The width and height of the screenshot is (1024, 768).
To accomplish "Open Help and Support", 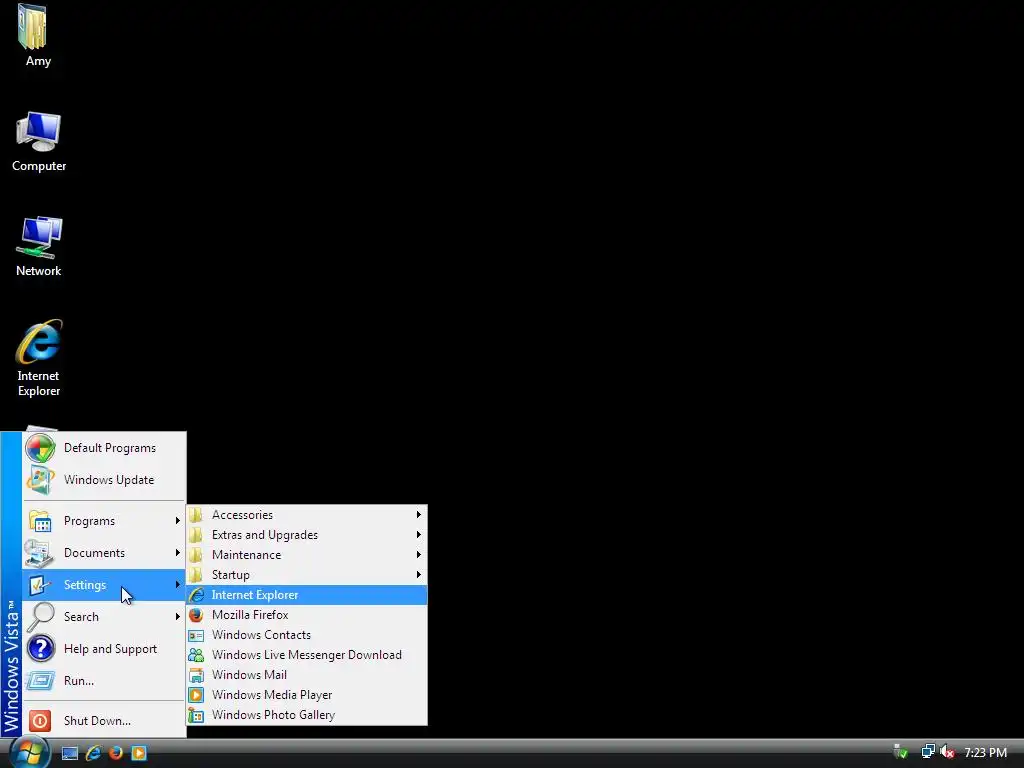I will pyautogui.click(x=104, y=648).
